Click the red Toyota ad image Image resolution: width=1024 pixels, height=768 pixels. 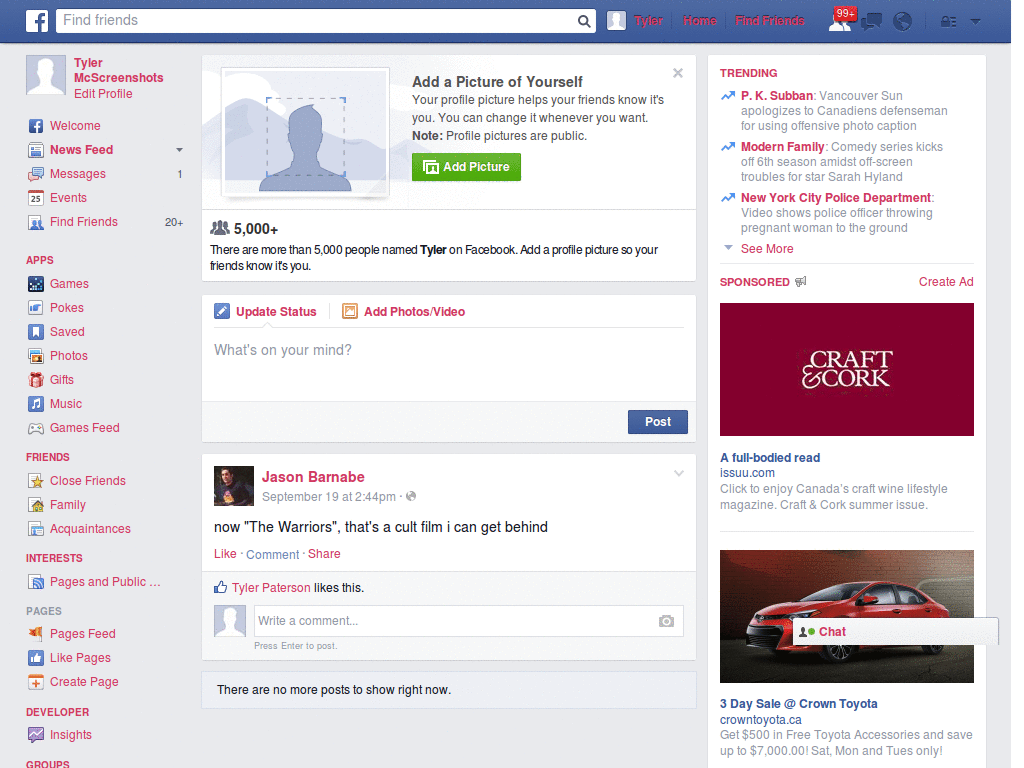click(x=846, y=616)
